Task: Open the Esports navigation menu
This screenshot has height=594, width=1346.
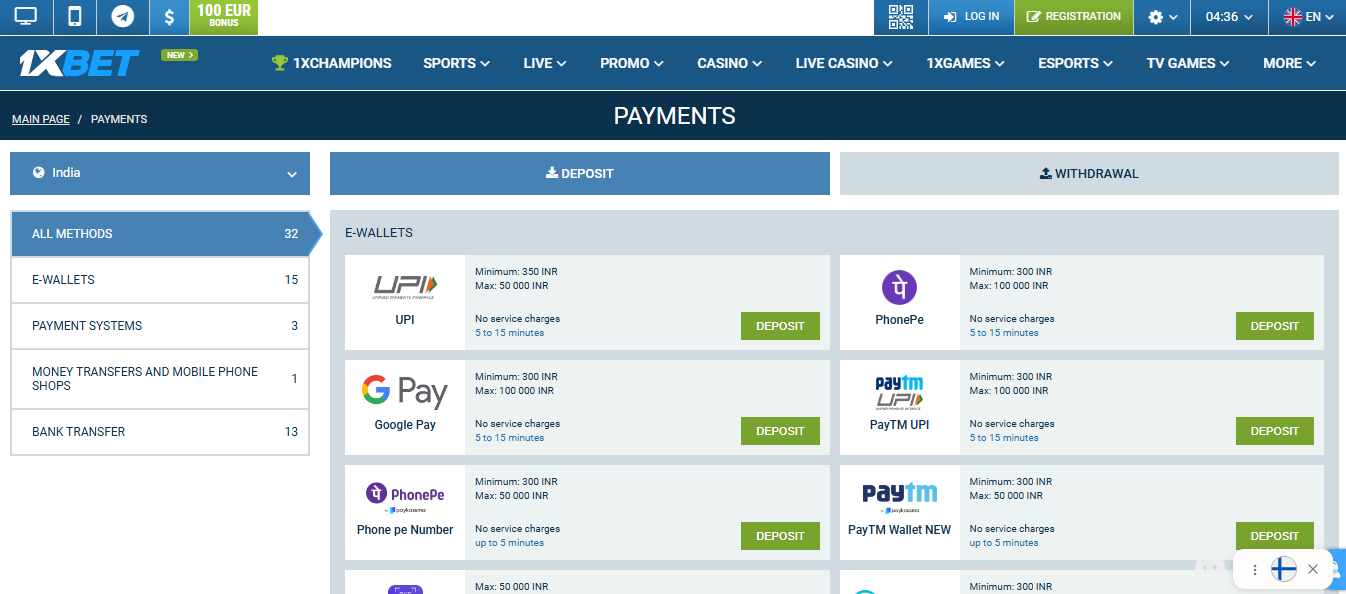Action: (1075, 63)
